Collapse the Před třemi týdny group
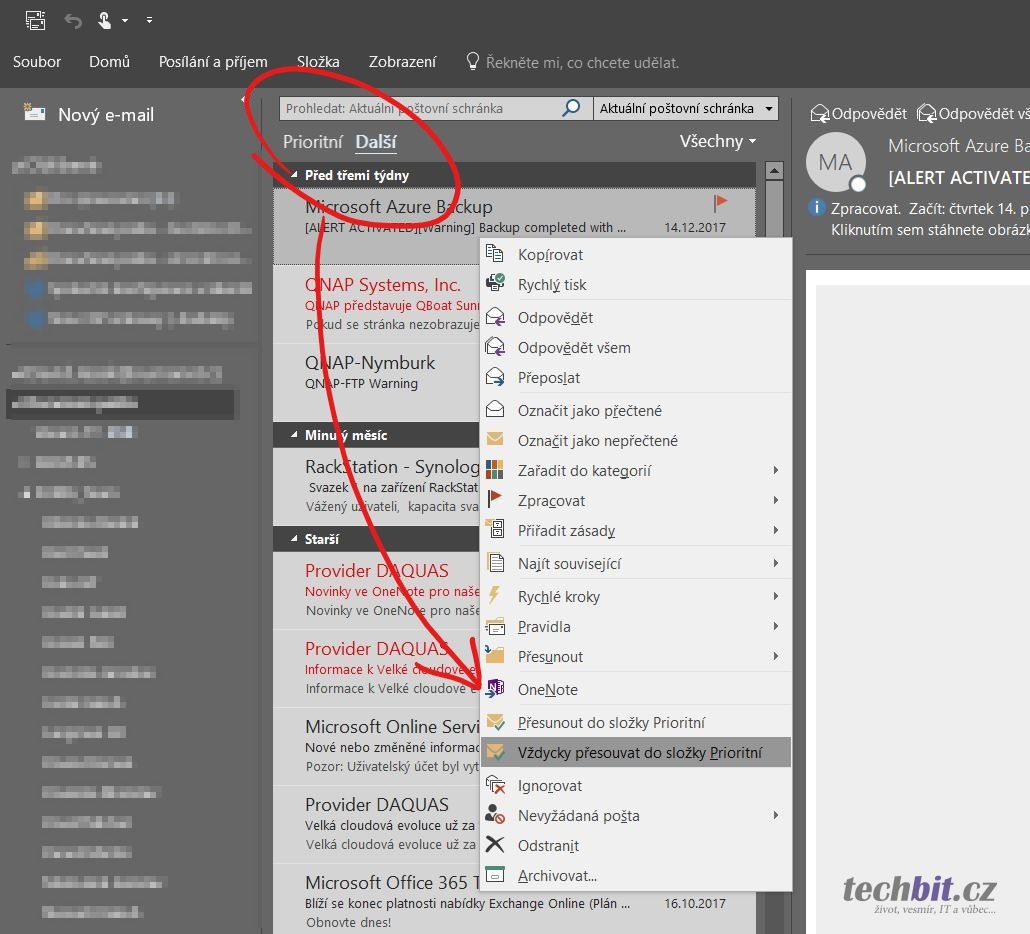 click(x=294, y=175)
